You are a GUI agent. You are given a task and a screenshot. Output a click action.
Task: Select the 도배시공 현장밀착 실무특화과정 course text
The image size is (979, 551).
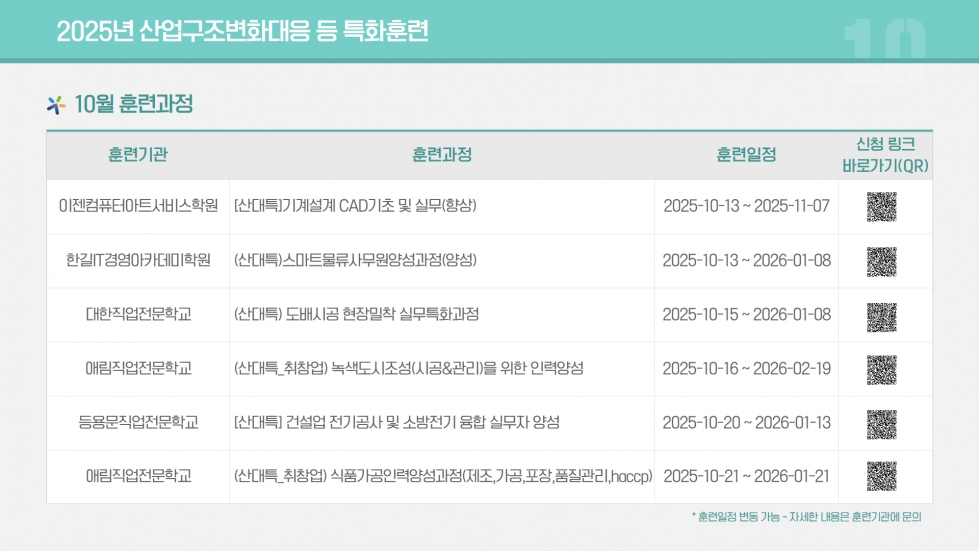(x=356, y=314)
